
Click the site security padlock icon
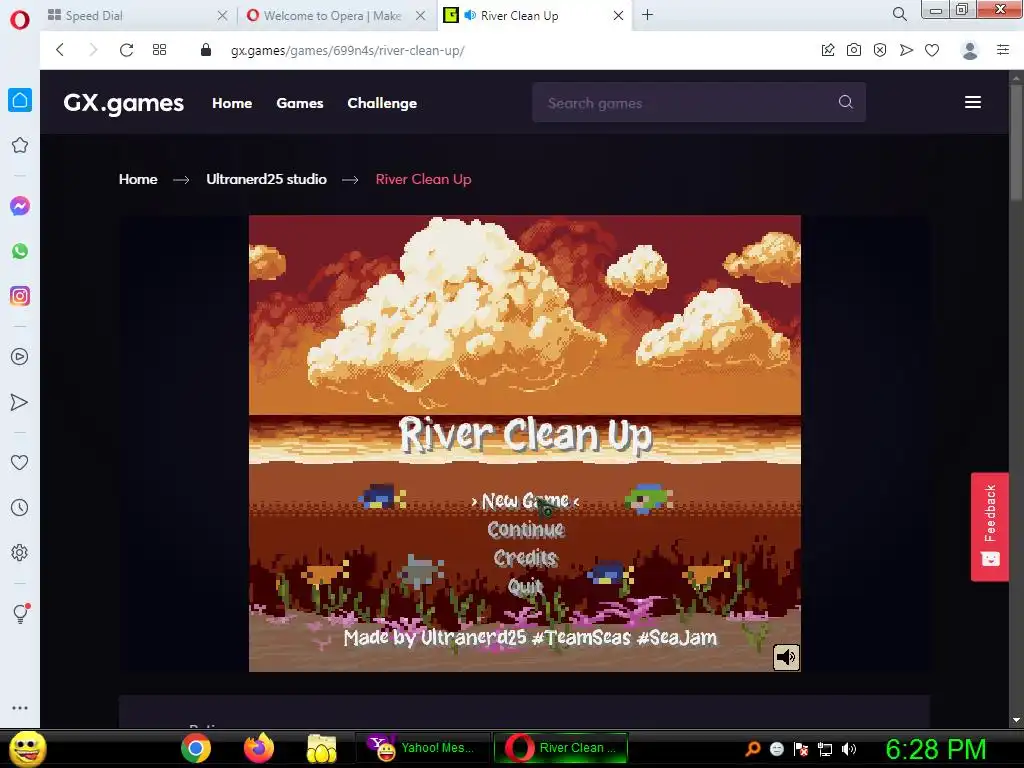pos(206,50)
